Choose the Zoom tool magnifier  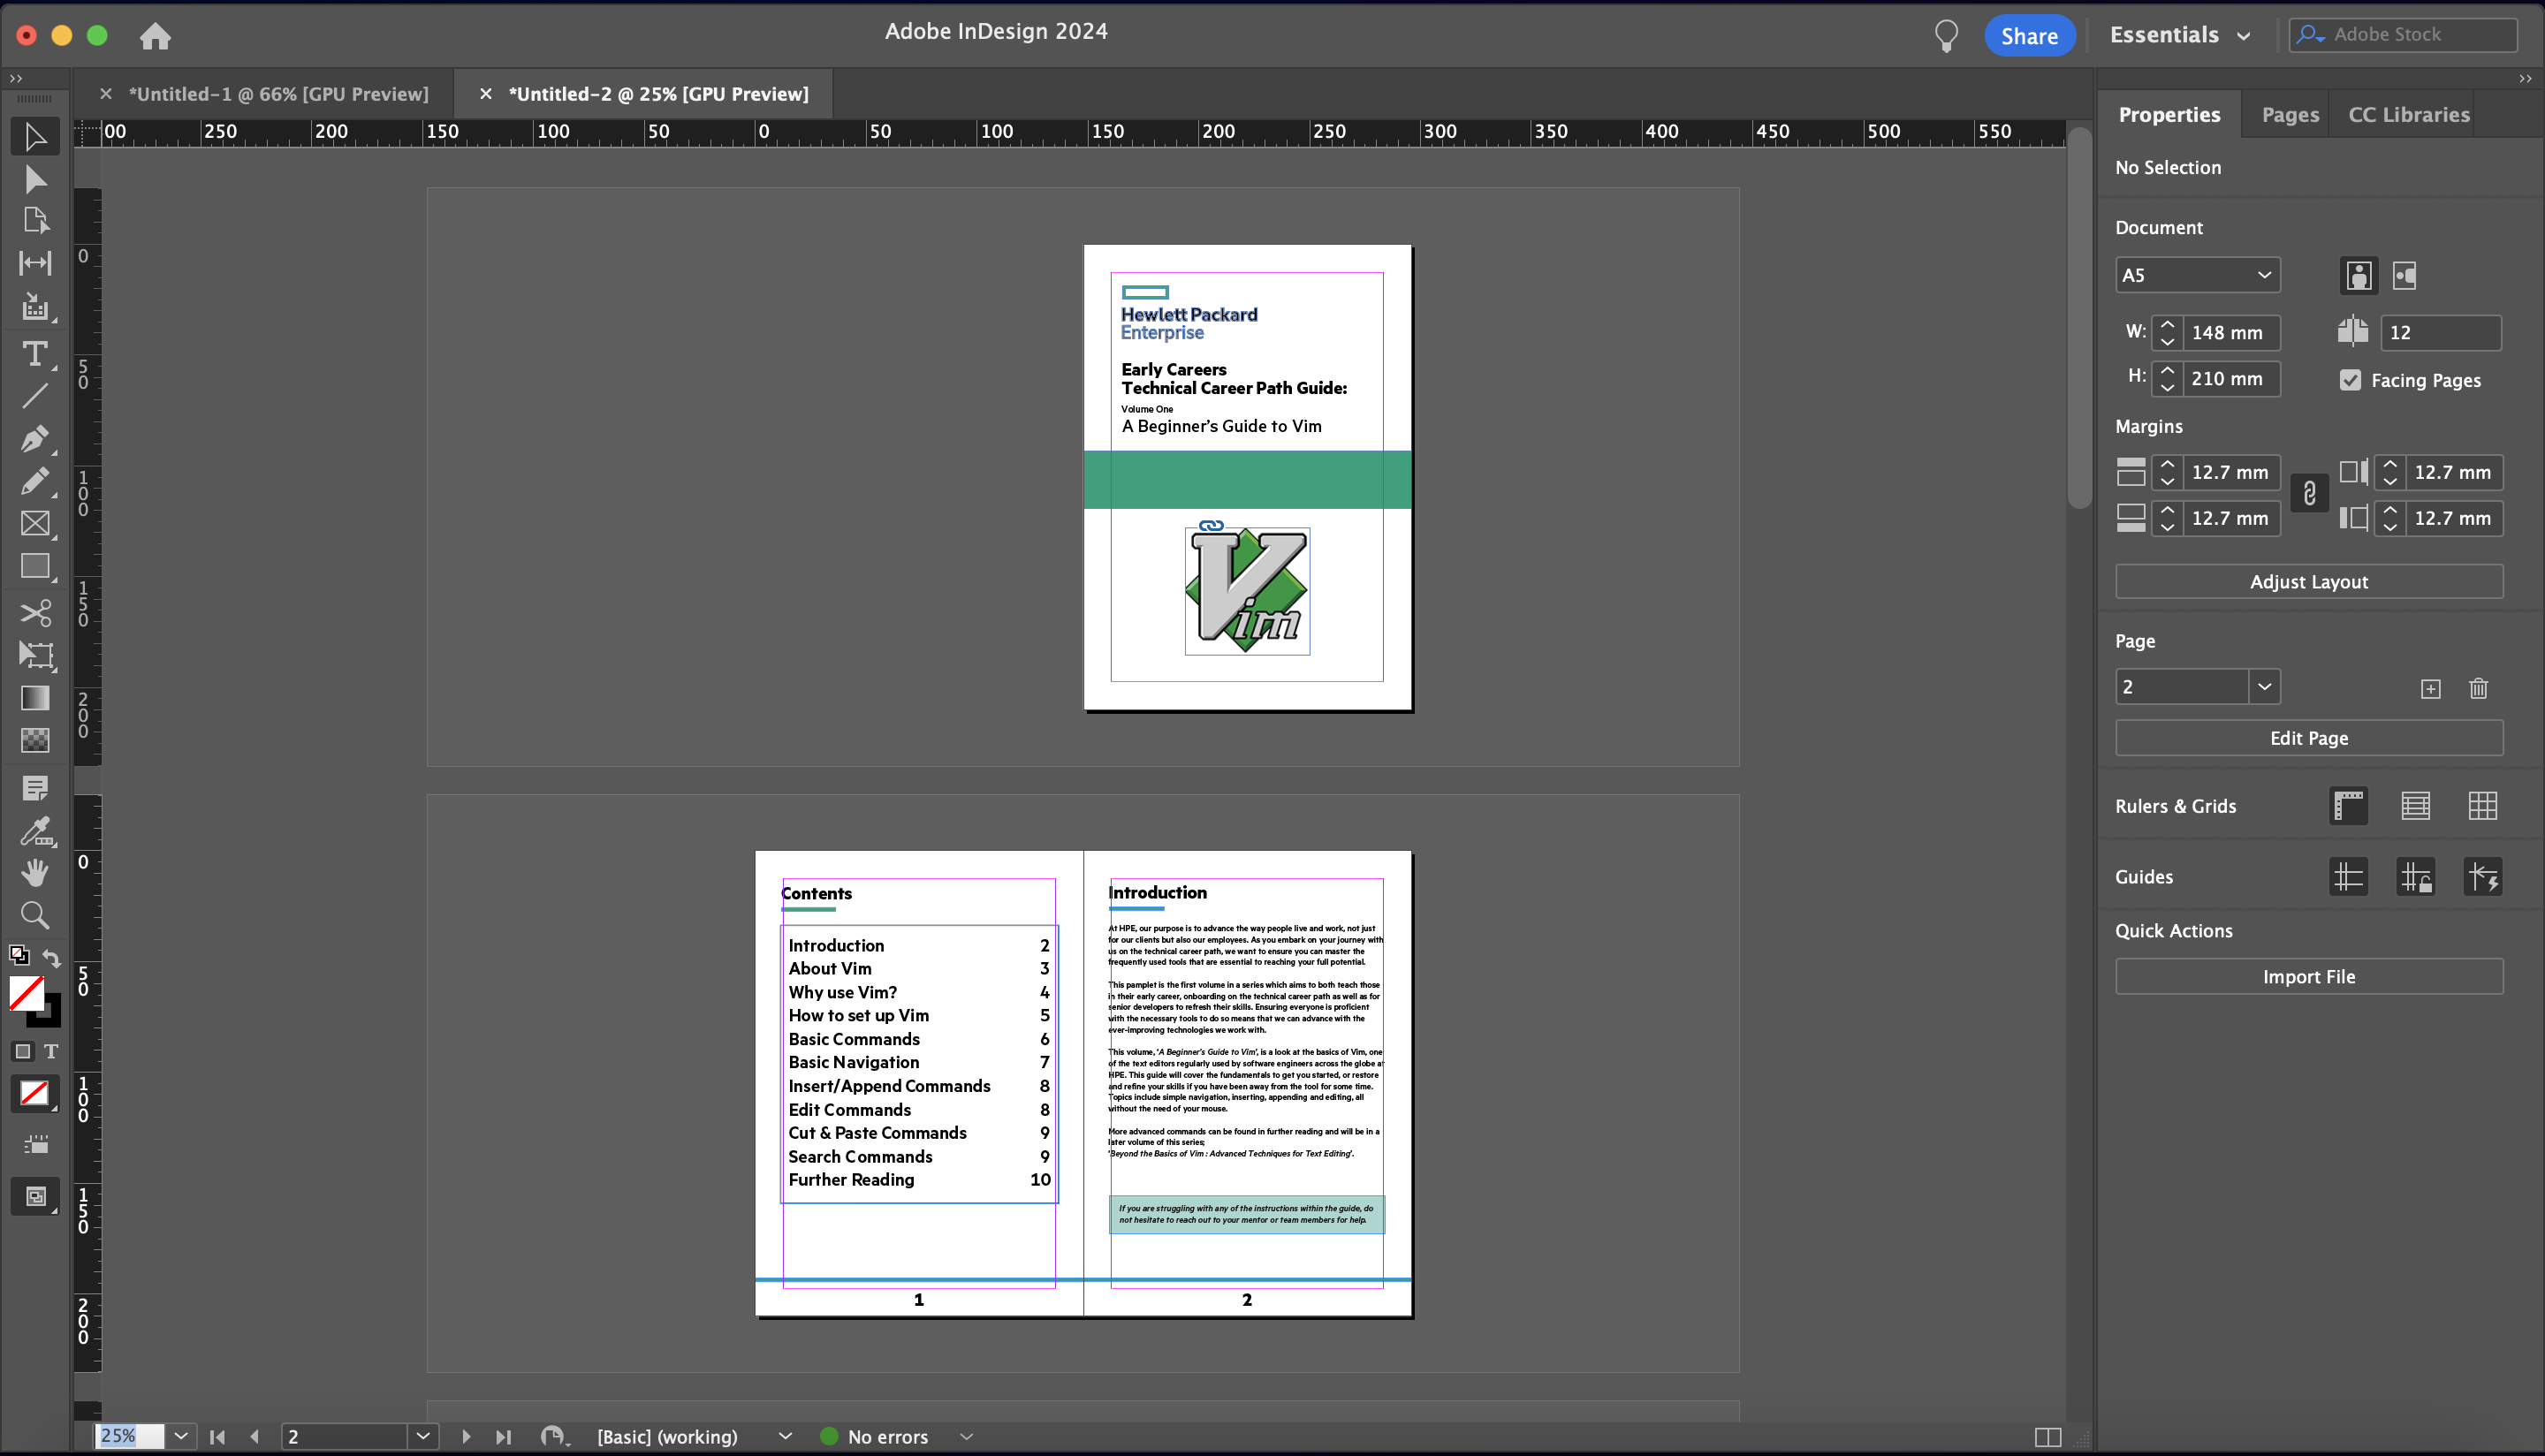click(35, 915)
